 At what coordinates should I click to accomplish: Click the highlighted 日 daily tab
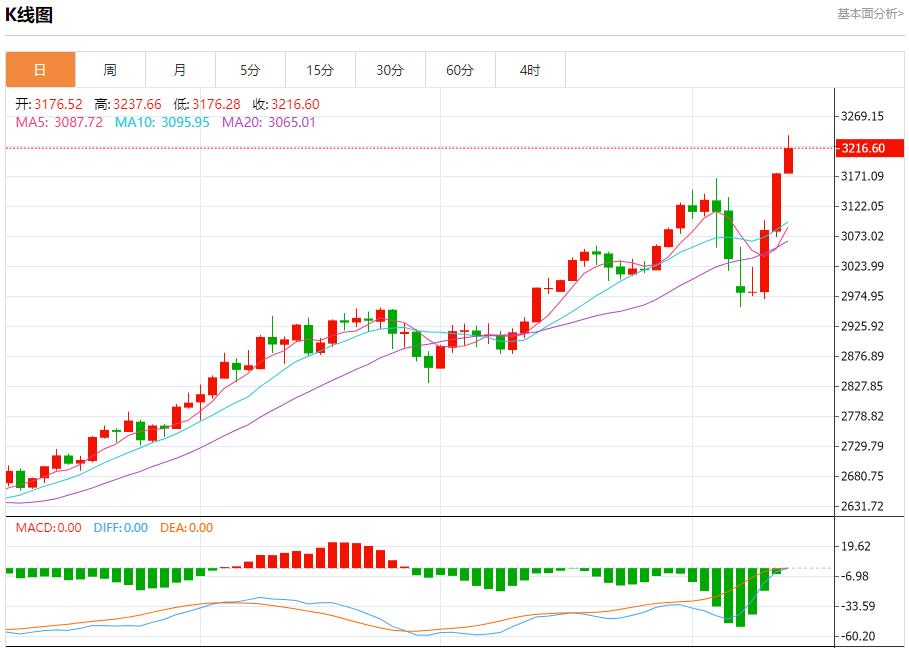pos(40,70)
